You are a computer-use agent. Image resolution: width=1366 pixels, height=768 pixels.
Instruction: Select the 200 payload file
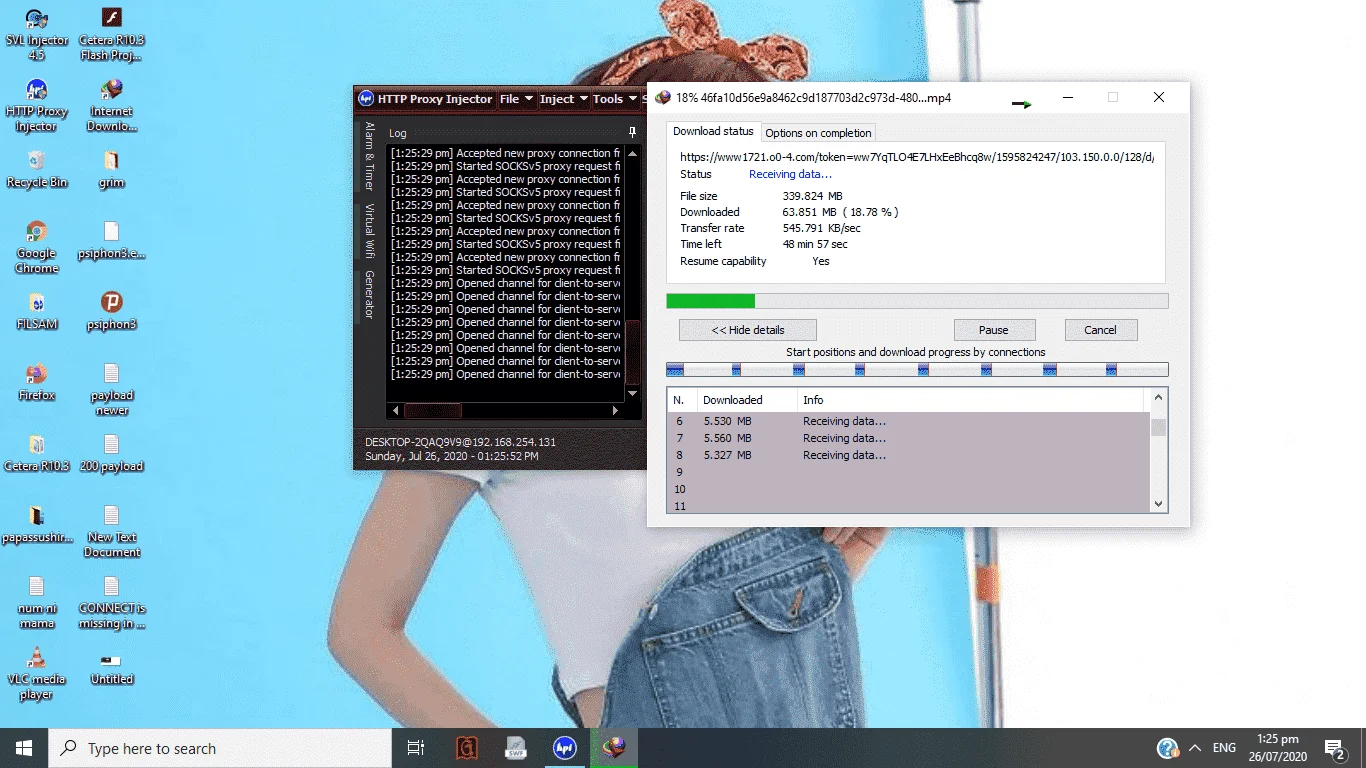(x=112, y=453)
